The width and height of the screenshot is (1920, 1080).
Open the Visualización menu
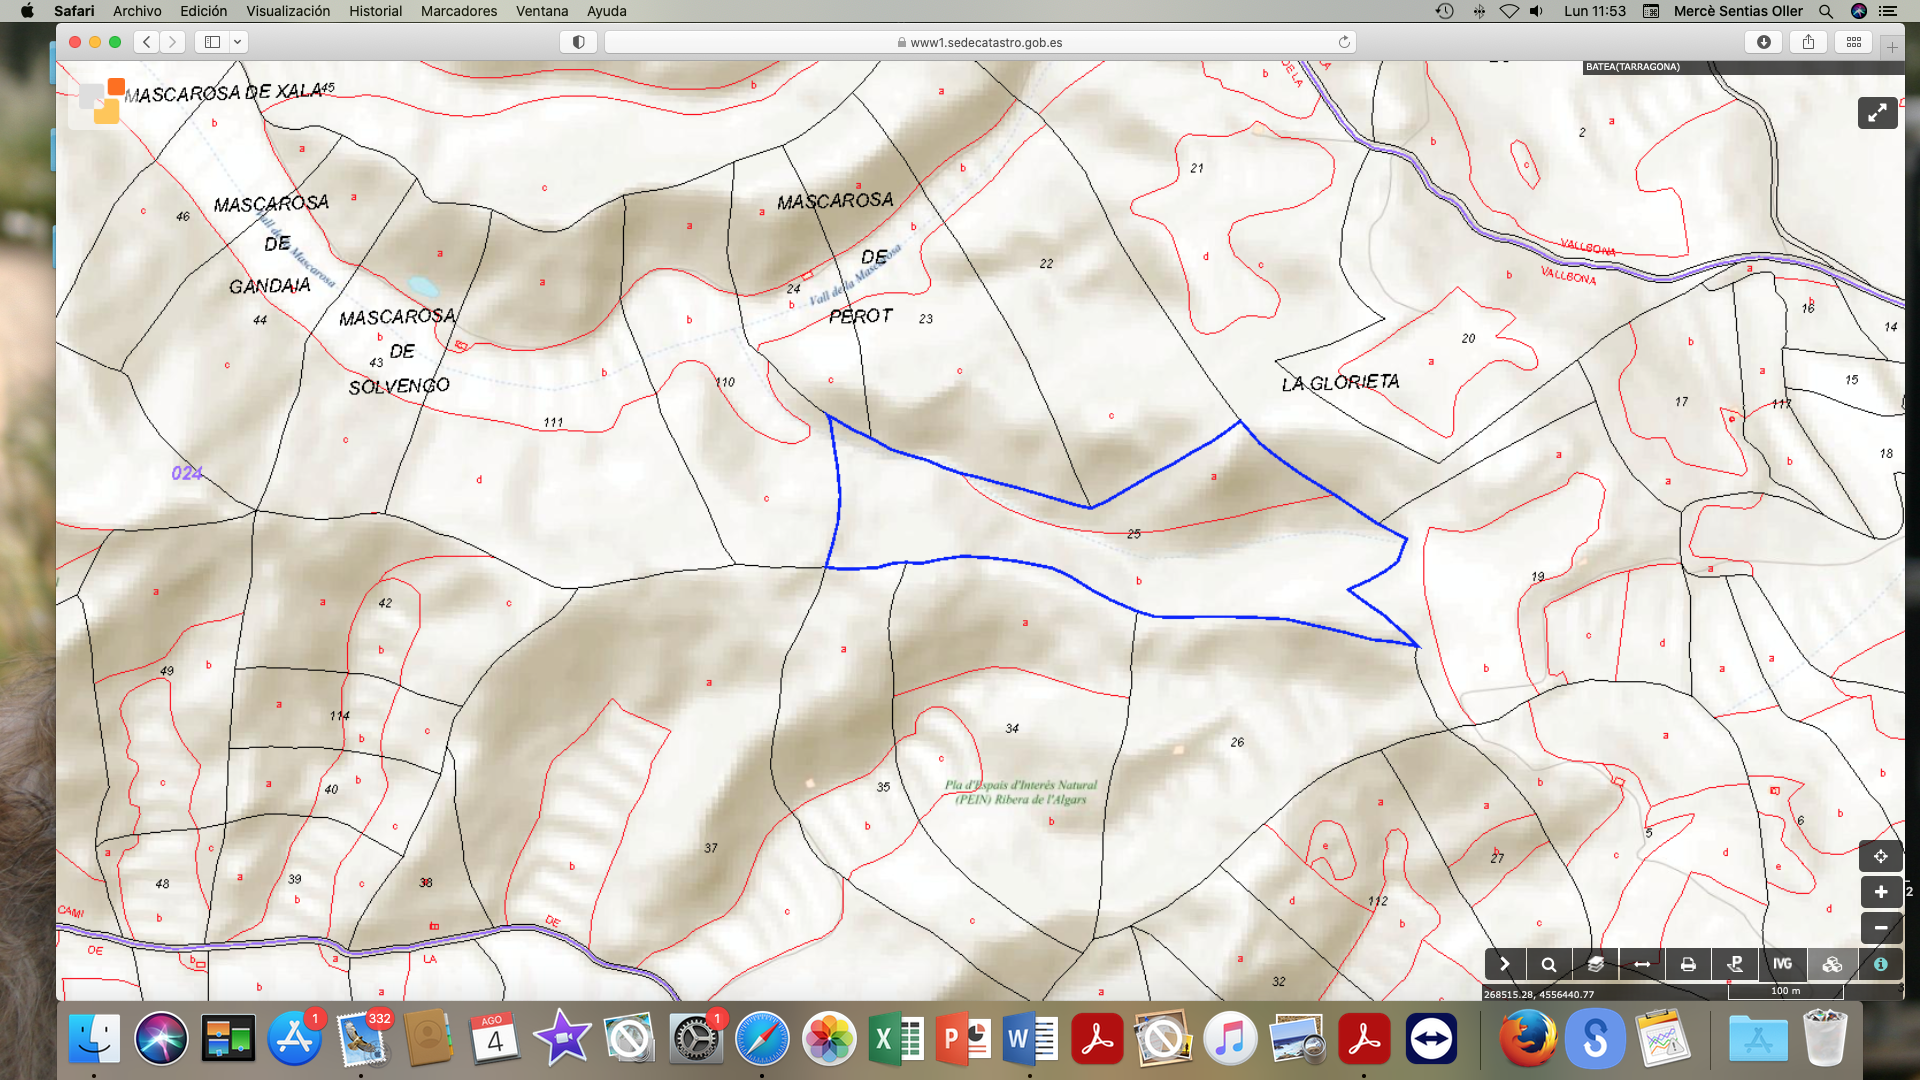(287, 11)
